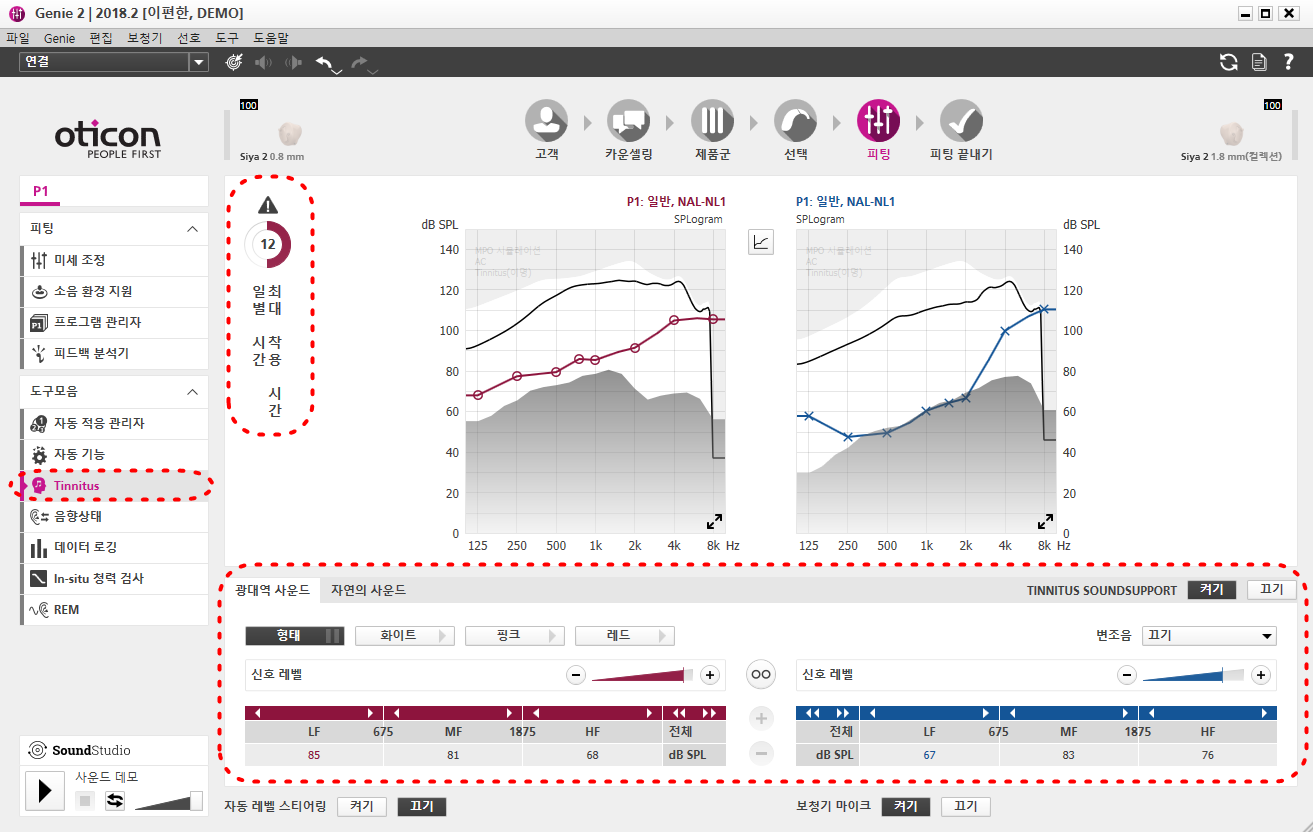
Task: Open In-situ 청력 검사 in the sidebar
Action: 114,578
